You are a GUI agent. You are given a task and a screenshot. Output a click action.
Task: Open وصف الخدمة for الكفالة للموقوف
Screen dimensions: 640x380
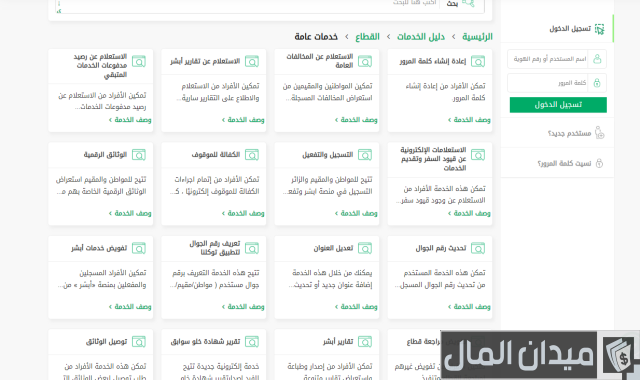243,213
